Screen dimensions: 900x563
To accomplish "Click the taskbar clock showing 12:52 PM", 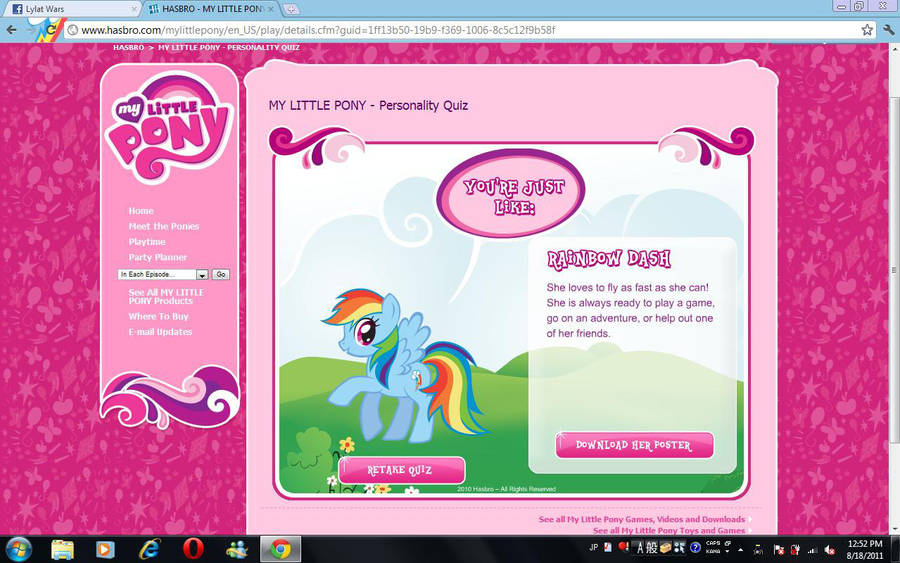I will pyautogui.click(x=864, y=549).
